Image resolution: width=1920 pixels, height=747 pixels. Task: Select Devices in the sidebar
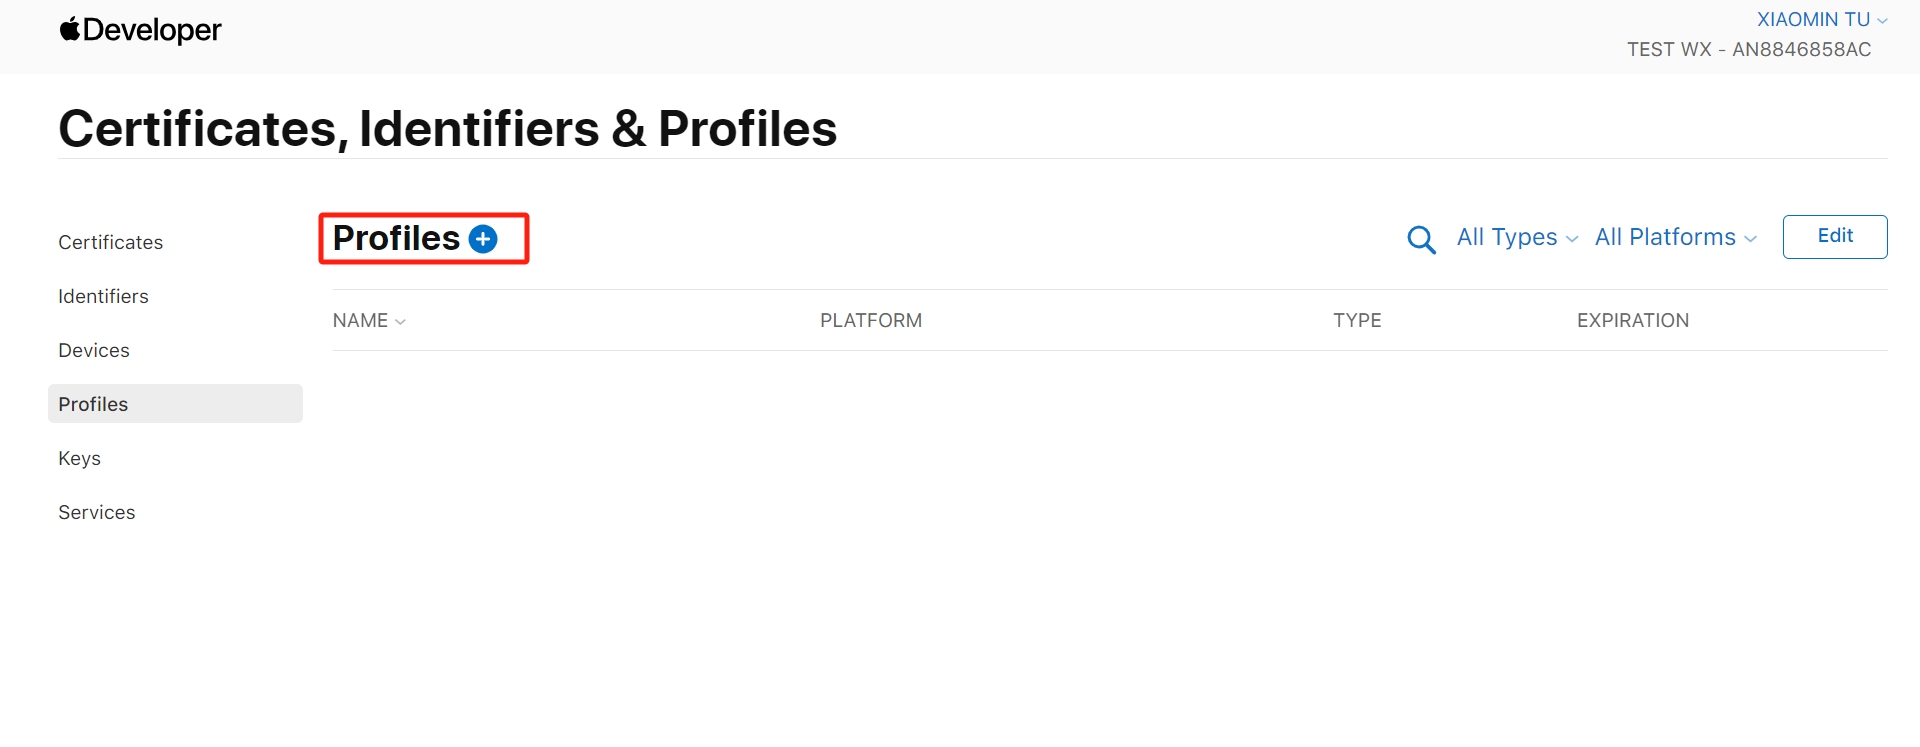94,350
